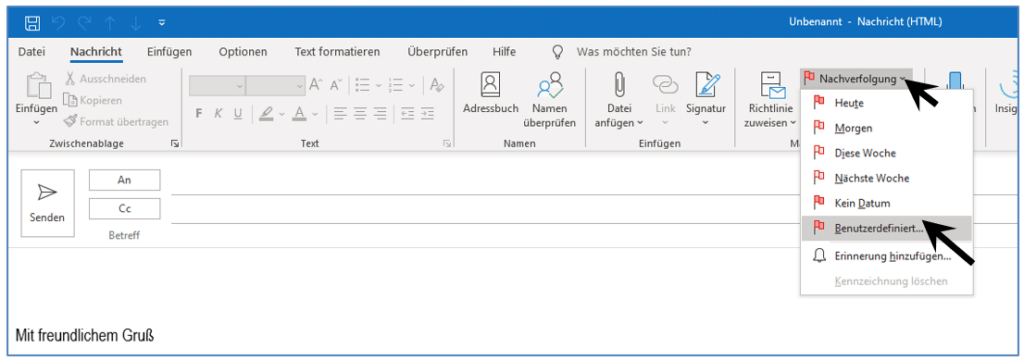This screenshot has width=1024, height=361.
Task: Click the decrease indent icon
Action: pos(408,114)
